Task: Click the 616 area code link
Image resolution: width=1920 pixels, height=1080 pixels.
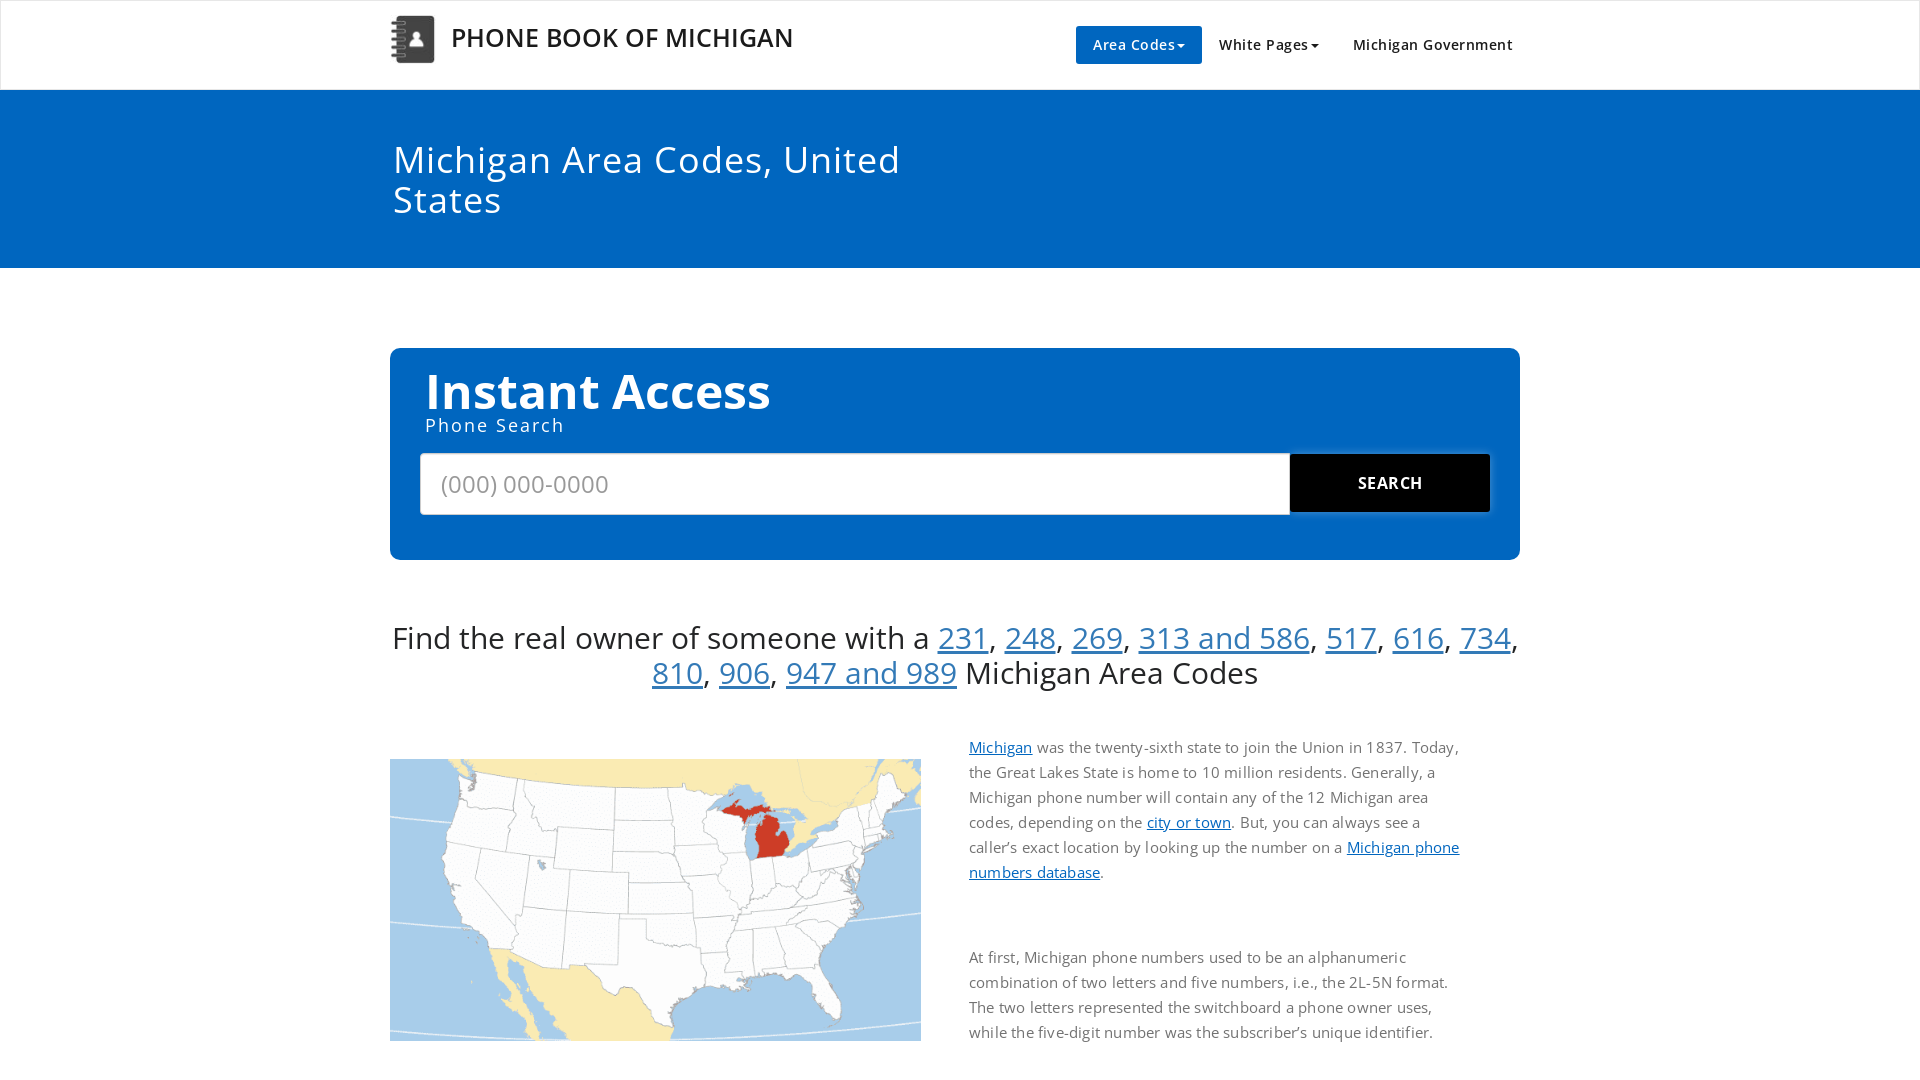Action: 1418,638
